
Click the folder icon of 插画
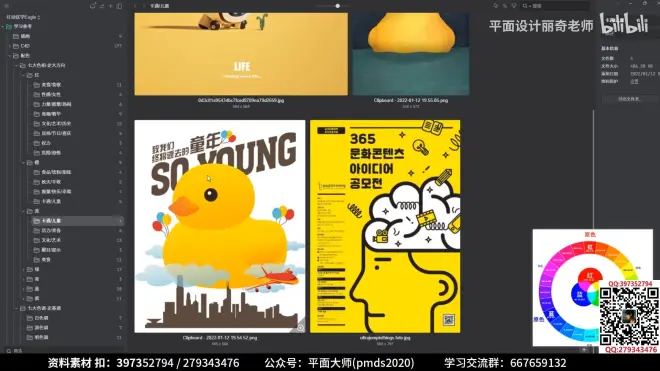(x=16, y=36)
